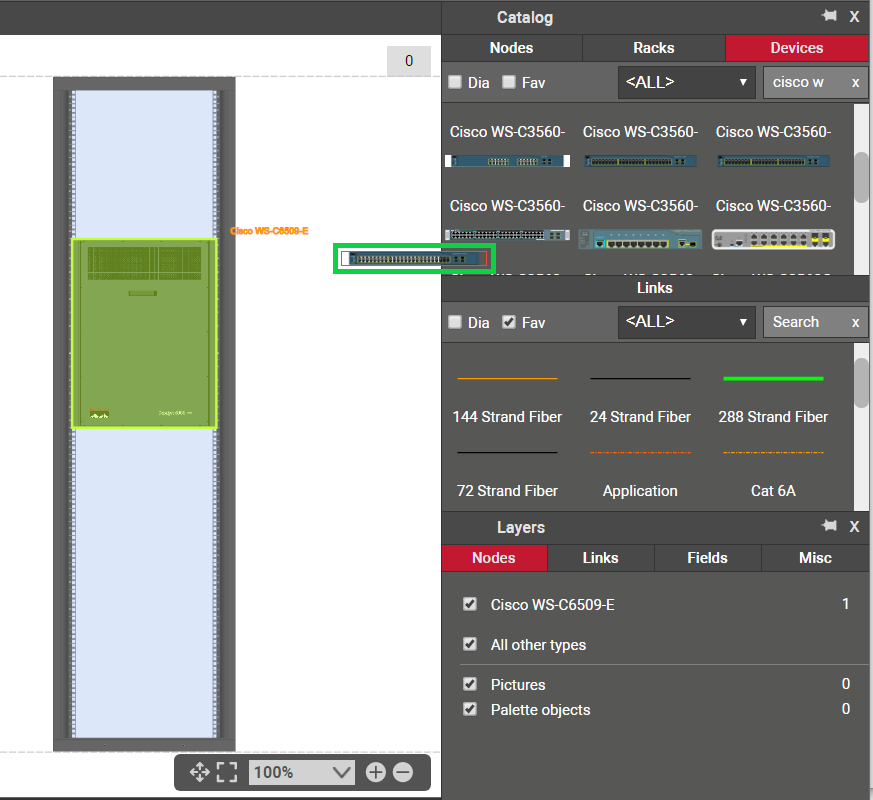The image size is (873, 800).
Task: Toggle the Fav checkbox in Devices filter
Action: pyautogui.click(x=509, y=82)
